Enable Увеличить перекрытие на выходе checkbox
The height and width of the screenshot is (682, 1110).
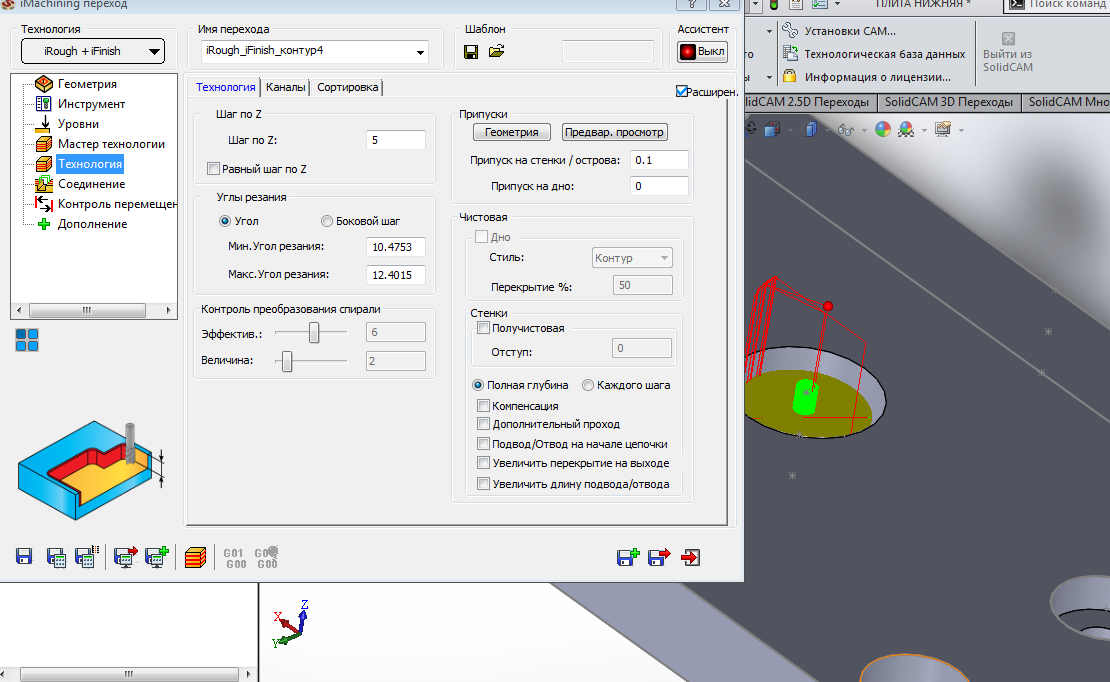(x=484, y=463)
